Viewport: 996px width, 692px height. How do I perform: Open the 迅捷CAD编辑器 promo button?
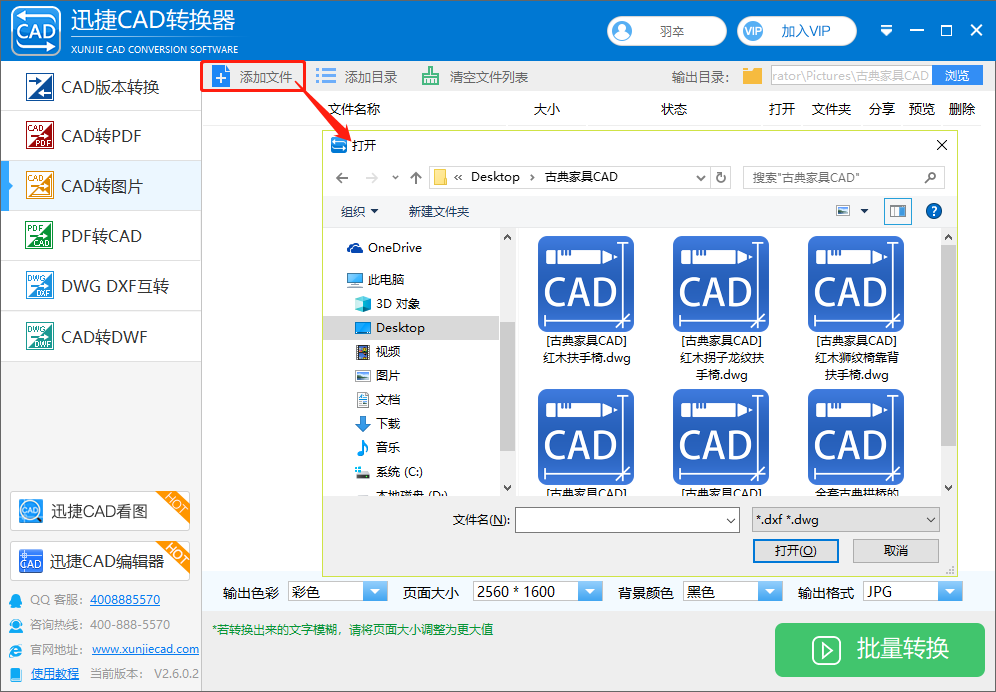tap(100, 560)
